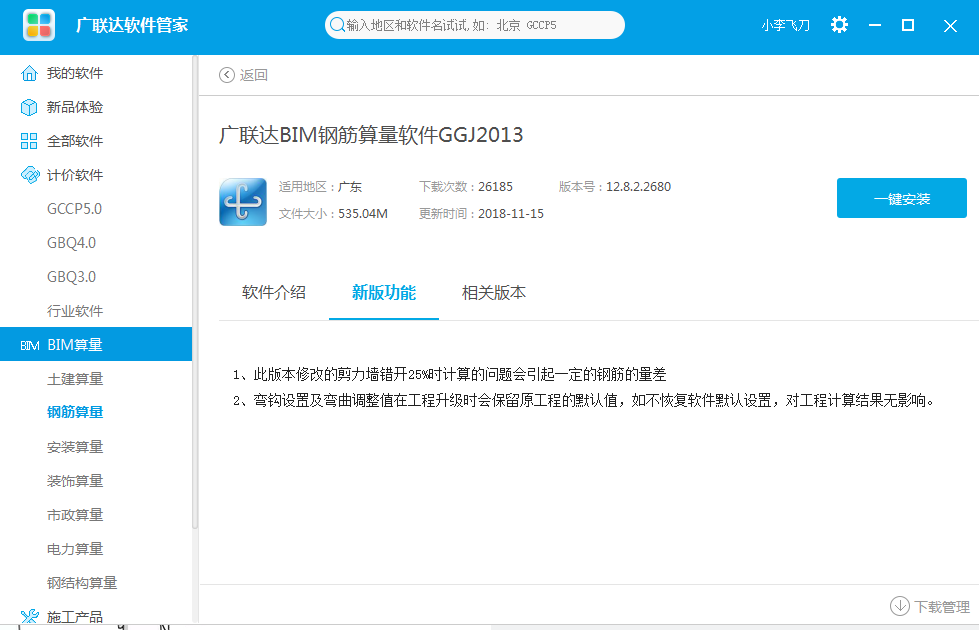Maximize the window
Viewport: 979px width, 630px height.
click(x=908, y=25)
